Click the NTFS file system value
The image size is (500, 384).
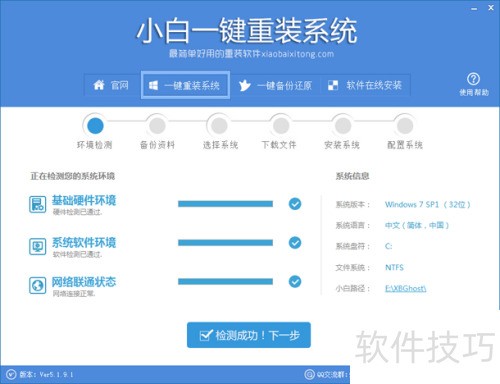coord(394,267)
